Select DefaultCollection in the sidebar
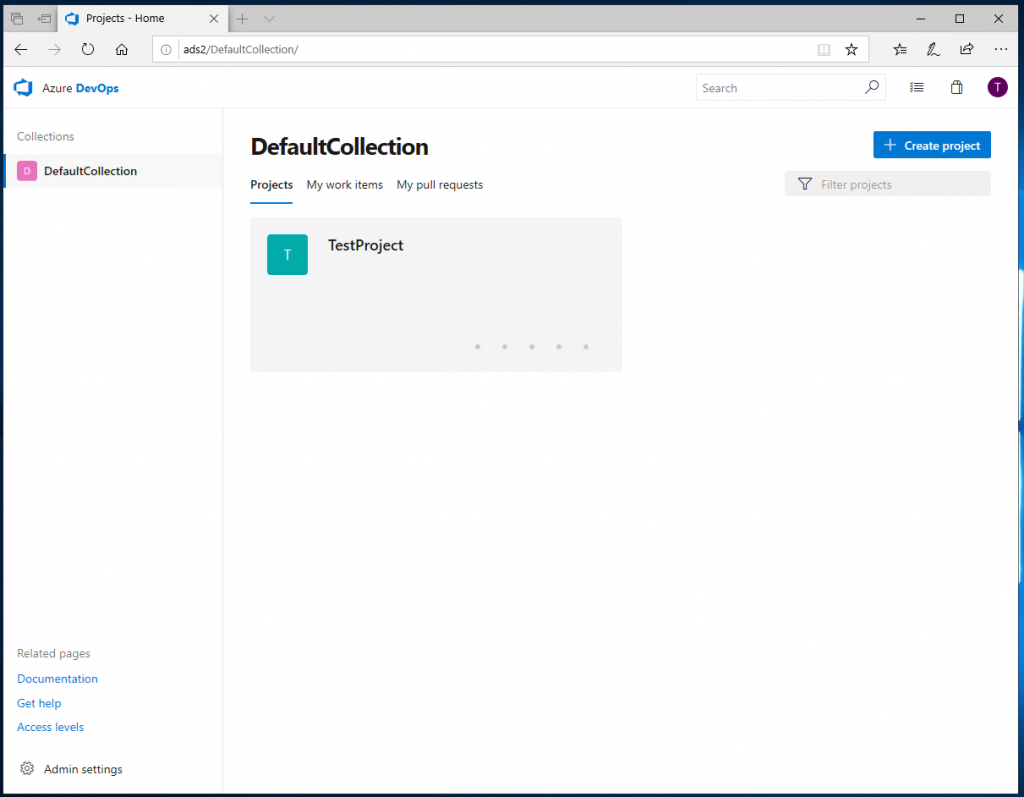The height and width of the screenshot is (797, 1024). click(90, 171)
